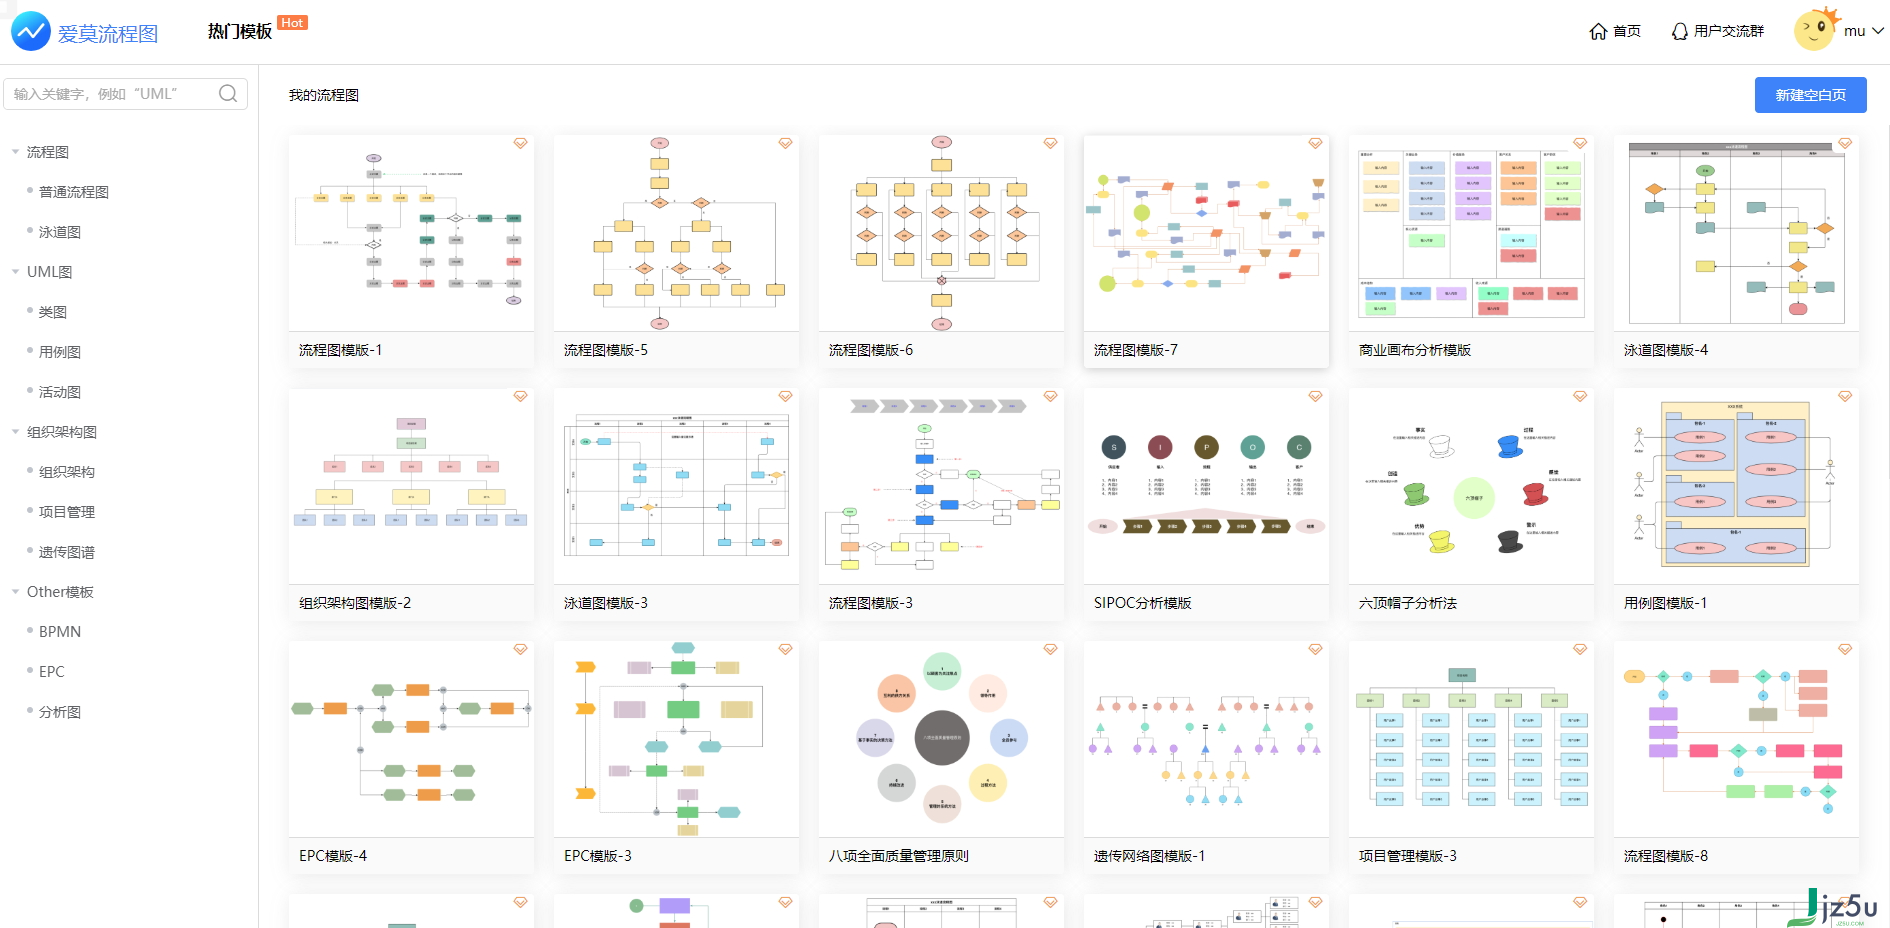
Task: Open the 六顶帽子分析法 thumbnail
Action: pyautogui.click(x=1471, y=486)
